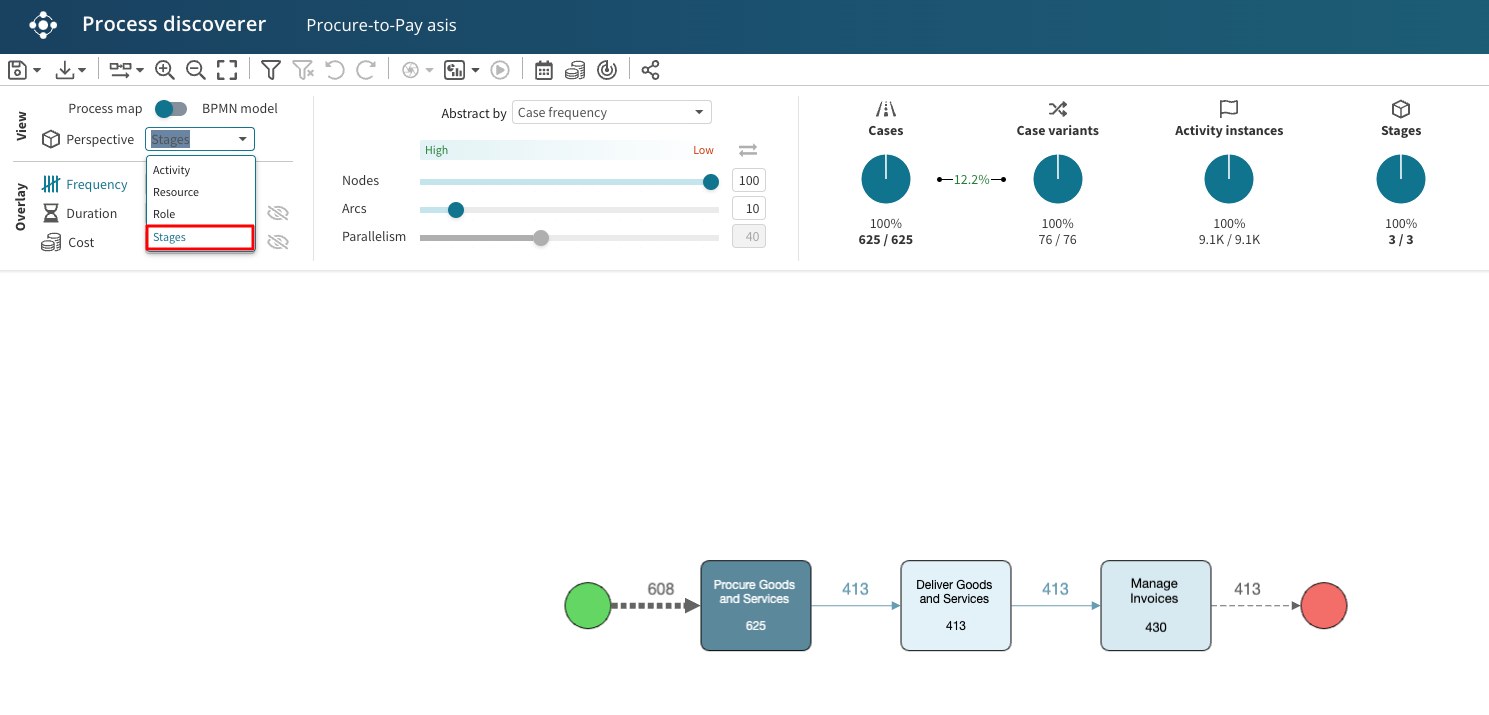
Task: Expand the Abstract by Case frequency dropdown
Action: tap(611, 112)
